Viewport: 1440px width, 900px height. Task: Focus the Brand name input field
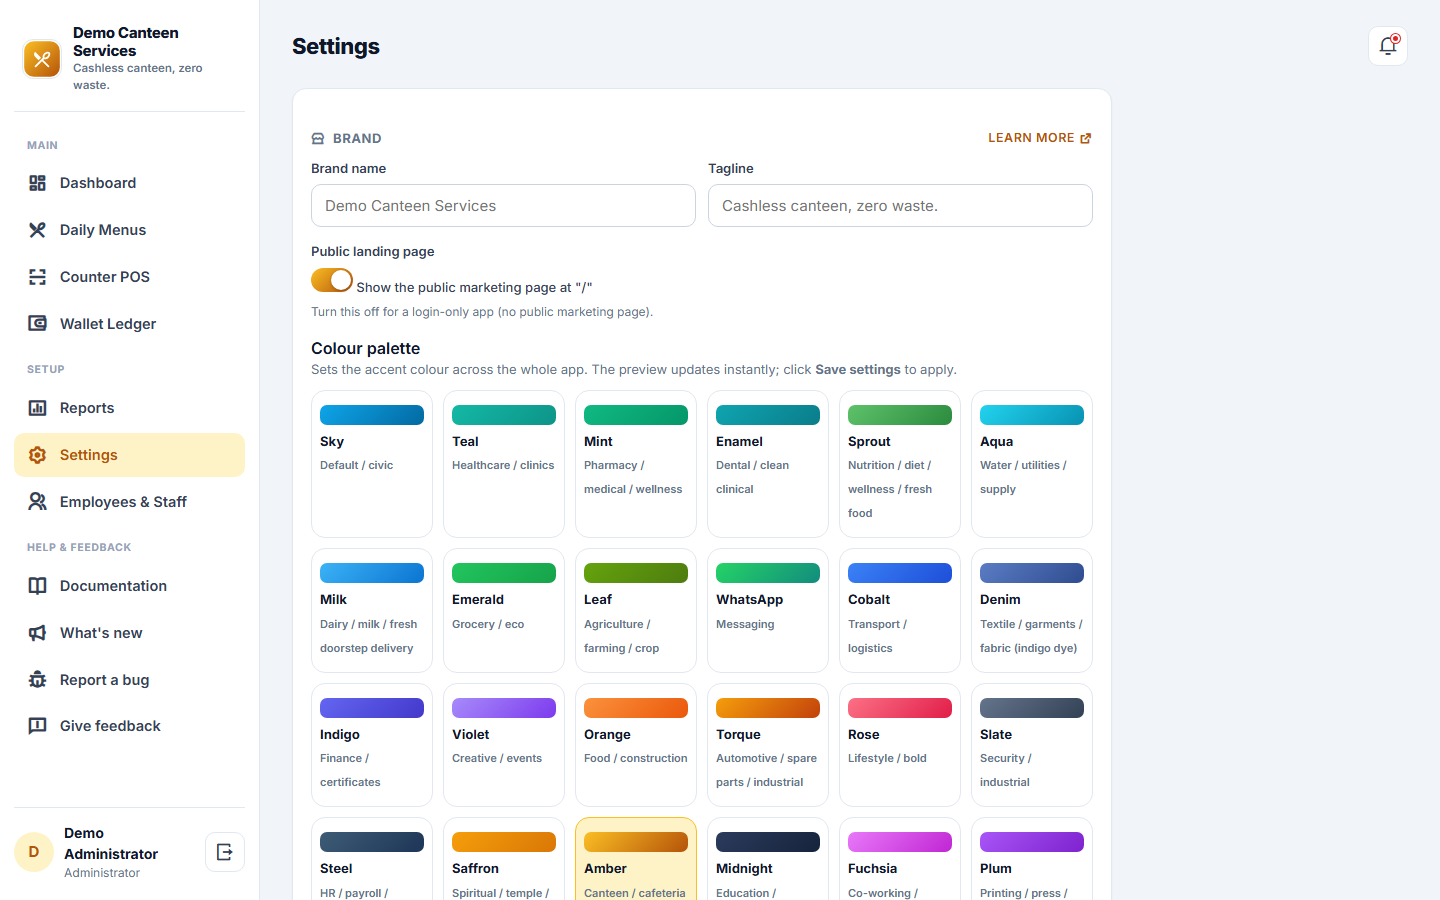pos(503,205)
